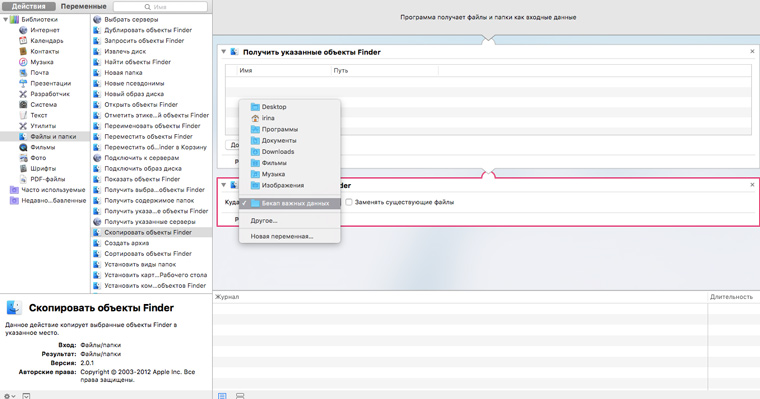The image size is (760, 399).
Task: Toggle the description panel visibility button
Action: click(x=26, y=396)
